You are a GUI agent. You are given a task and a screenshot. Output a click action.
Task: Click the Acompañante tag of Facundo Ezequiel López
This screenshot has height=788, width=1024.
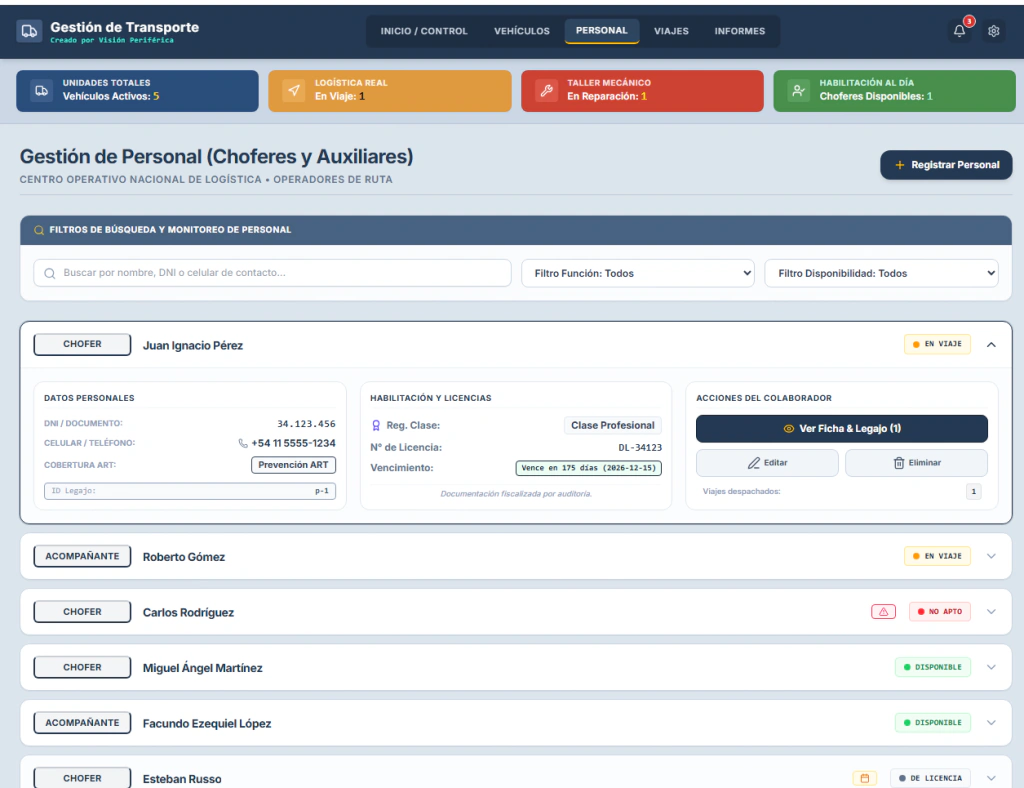82,723
